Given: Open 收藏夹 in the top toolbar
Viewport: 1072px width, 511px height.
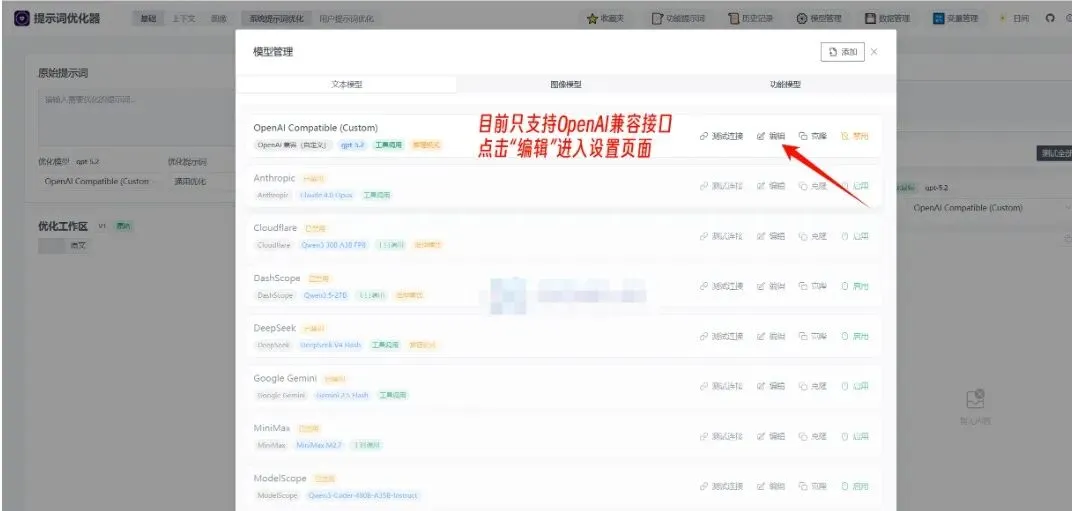Looking at the screenshot, I should [606, 18].
